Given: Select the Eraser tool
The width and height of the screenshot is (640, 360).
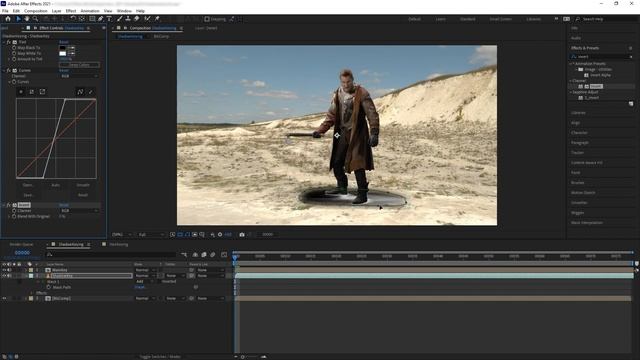Looking at the screenshot, I should (x=136, y=19).
